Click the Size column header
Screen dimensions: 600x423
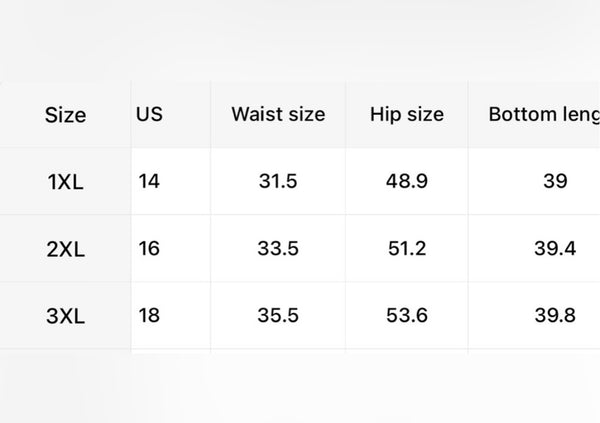click(65, 115)
